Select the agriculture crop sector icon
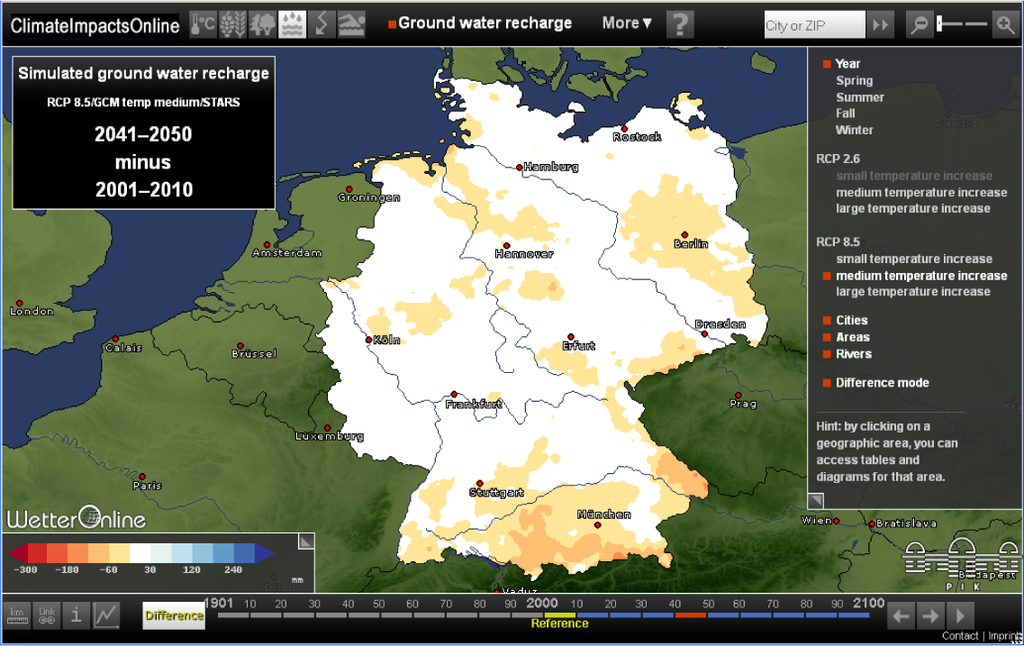The height and width of the screenshot is (646, 1024). coord(233,24)
